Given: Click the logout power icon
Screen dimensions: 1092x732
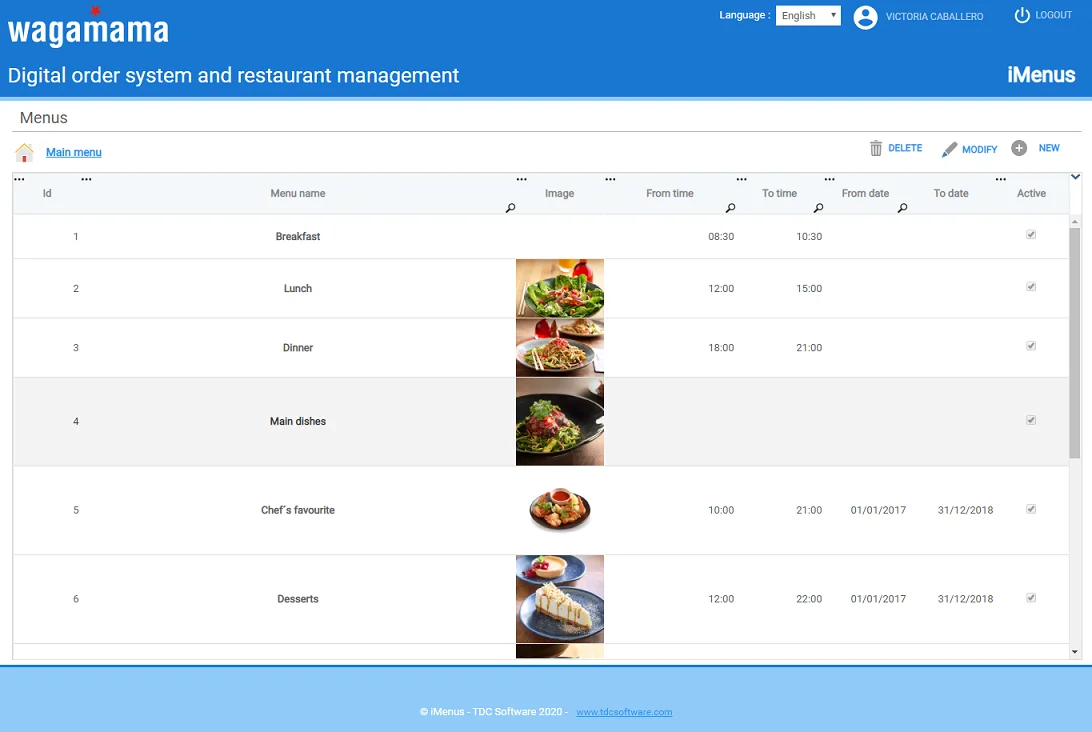Looking at the screenshot, I should coord(1022,15).
